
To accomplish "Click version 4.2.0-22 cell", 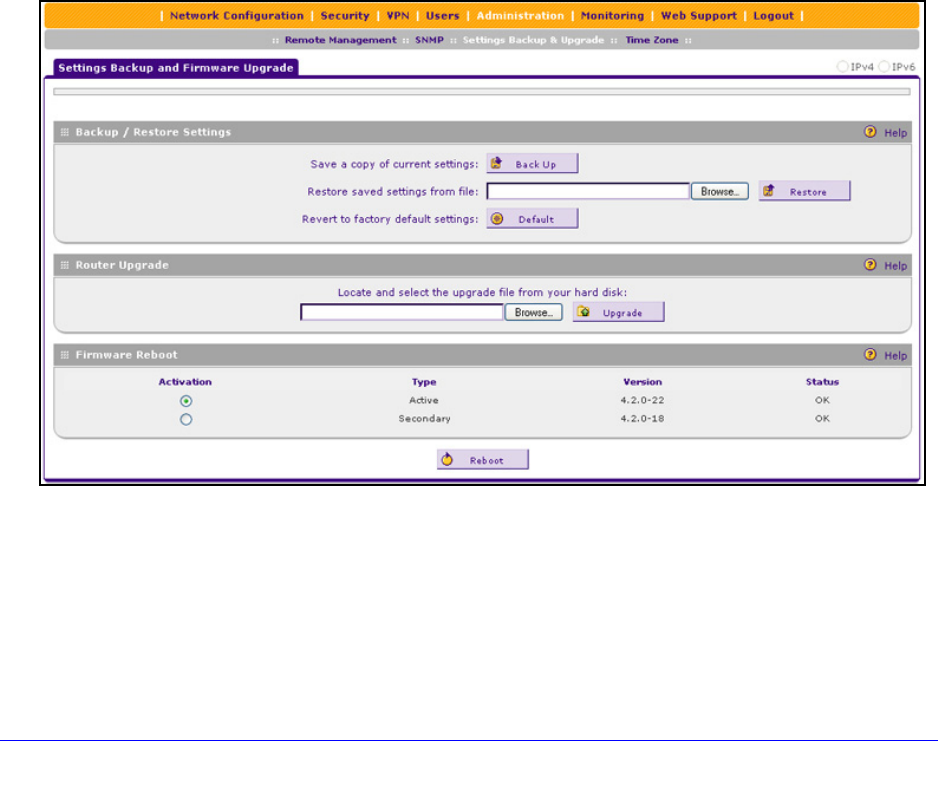I will click(643, 400).
